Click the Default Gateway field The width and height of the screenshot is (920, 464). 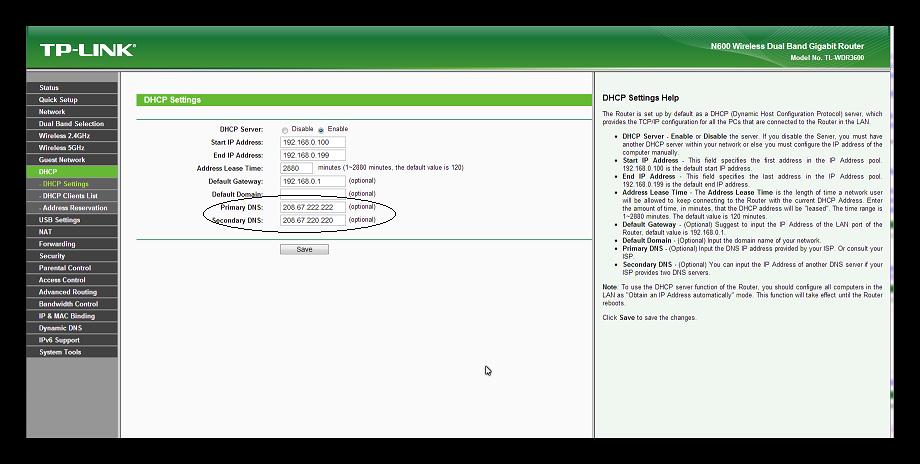click(x=313, y=181)
